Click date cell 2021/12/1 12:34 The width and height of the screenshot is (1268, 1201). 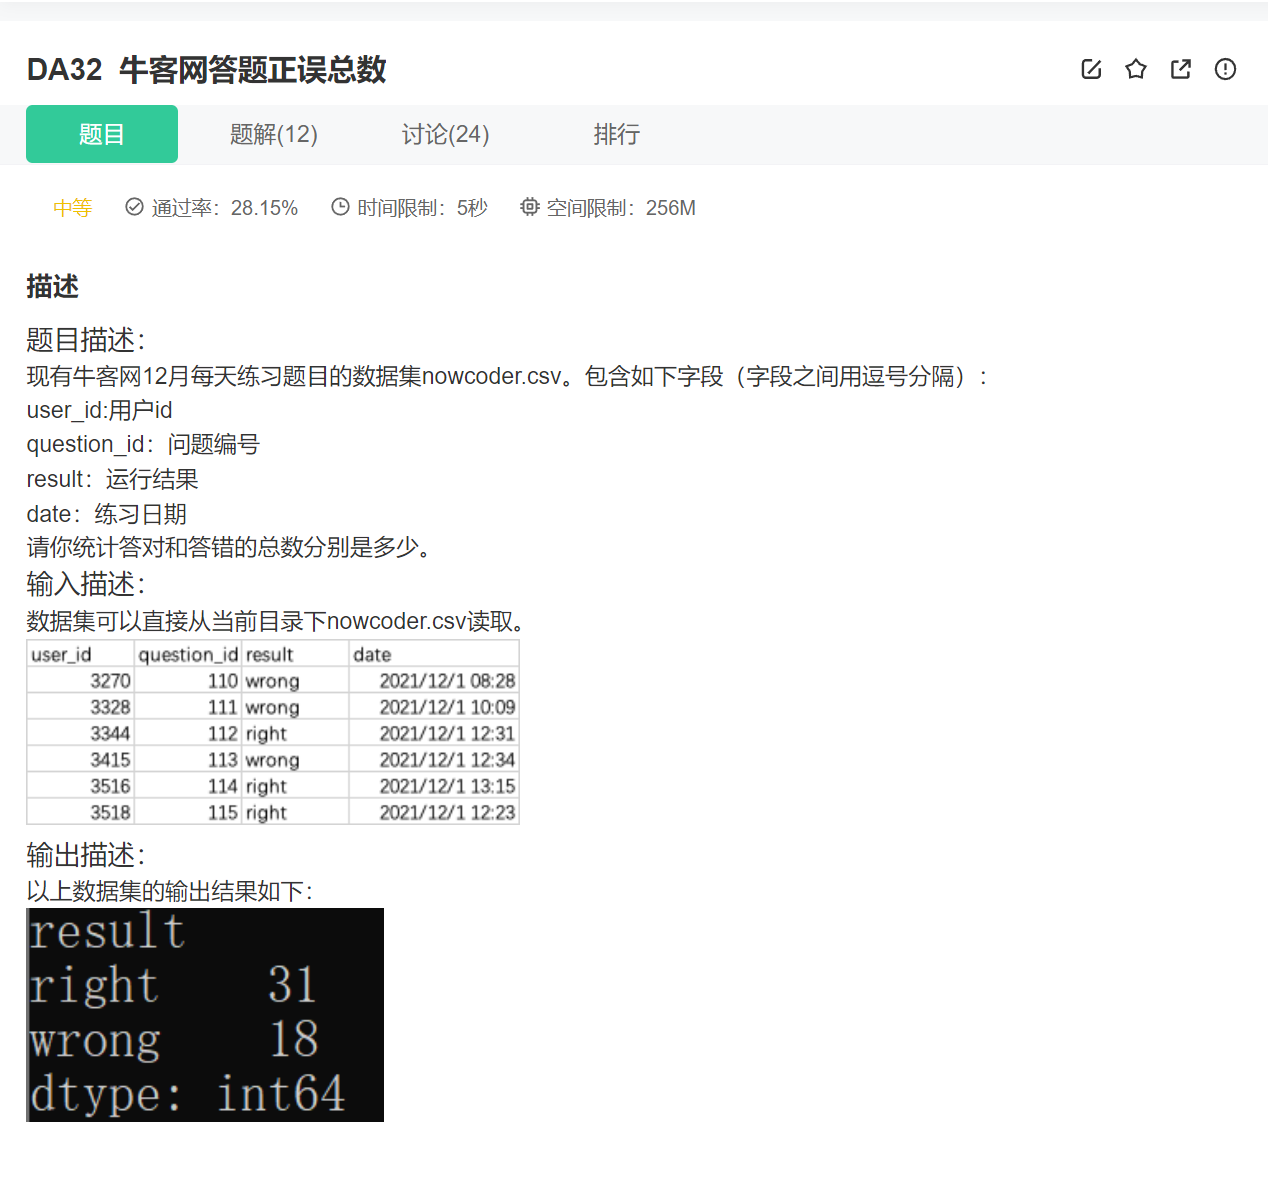[x=434, y=760]
